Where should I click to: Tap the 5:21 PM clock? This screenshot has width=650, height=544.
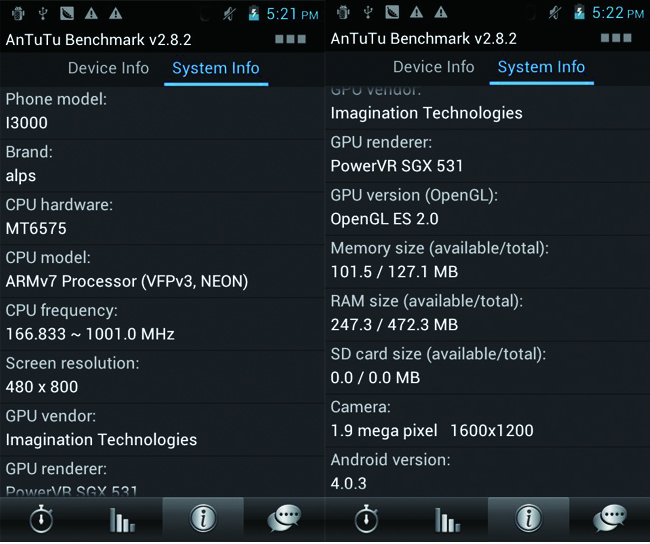click(292, 14)
